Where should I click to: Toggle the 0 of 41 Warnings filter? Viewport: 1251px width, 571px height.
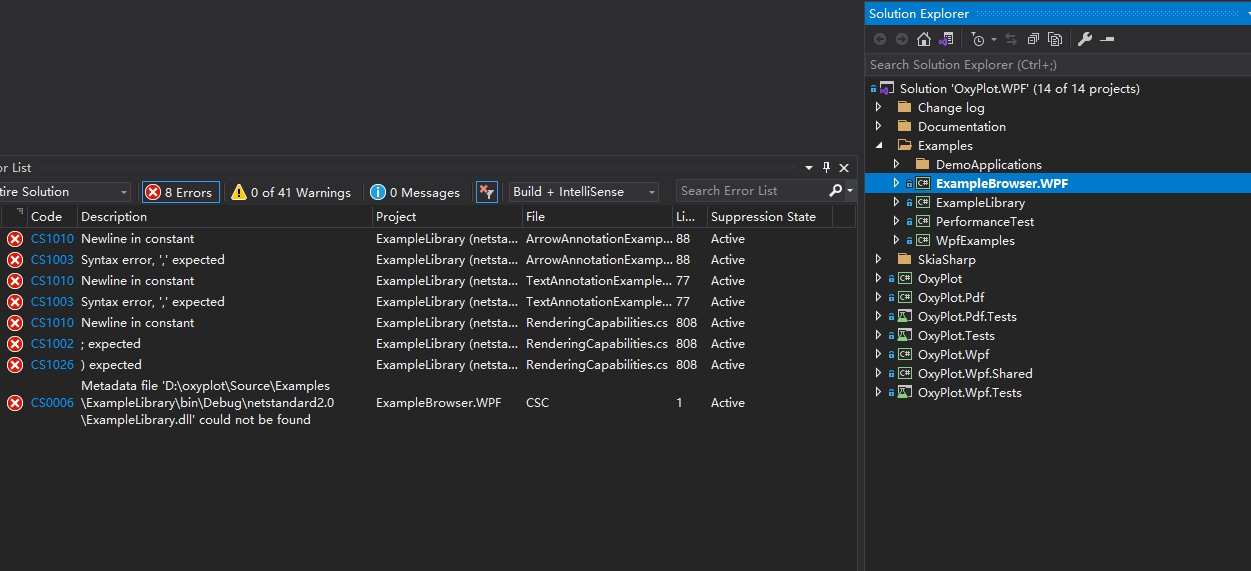tap(291, 192)
